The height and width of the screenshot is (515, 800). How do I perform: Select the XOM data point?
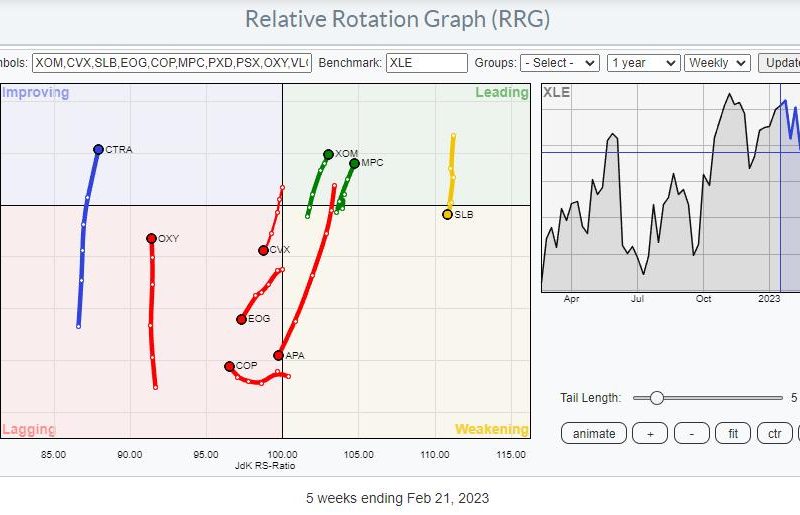pyautogui.click(x=329, y=154)
